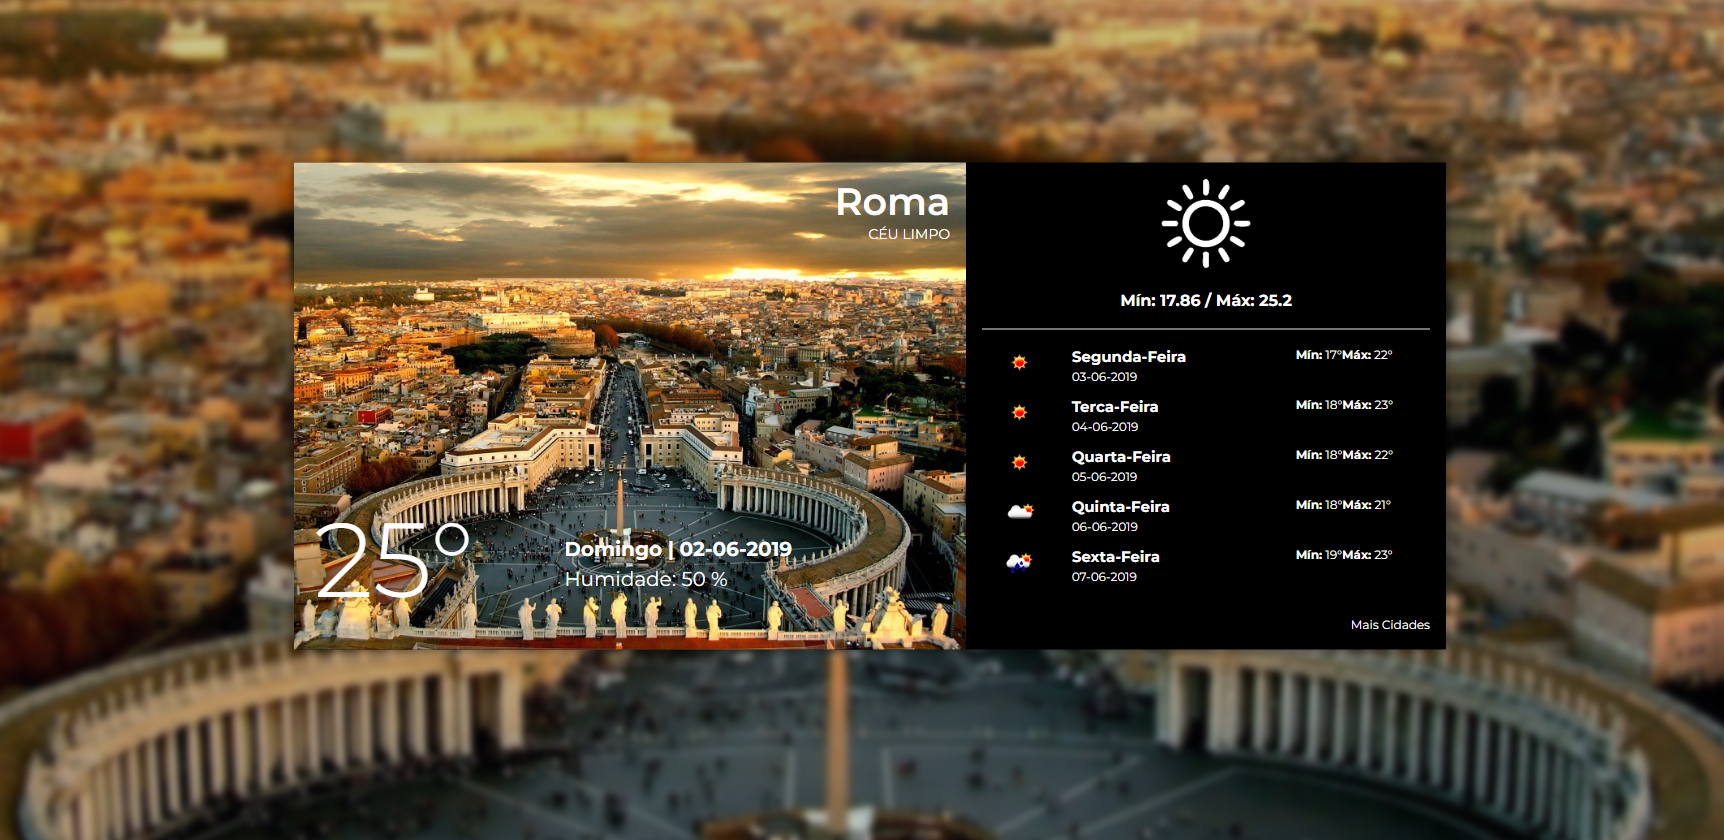Click the rain cloud icon beside Sexta-Feira
This screenshot has height=840, width=1724.
(1019, 562)
